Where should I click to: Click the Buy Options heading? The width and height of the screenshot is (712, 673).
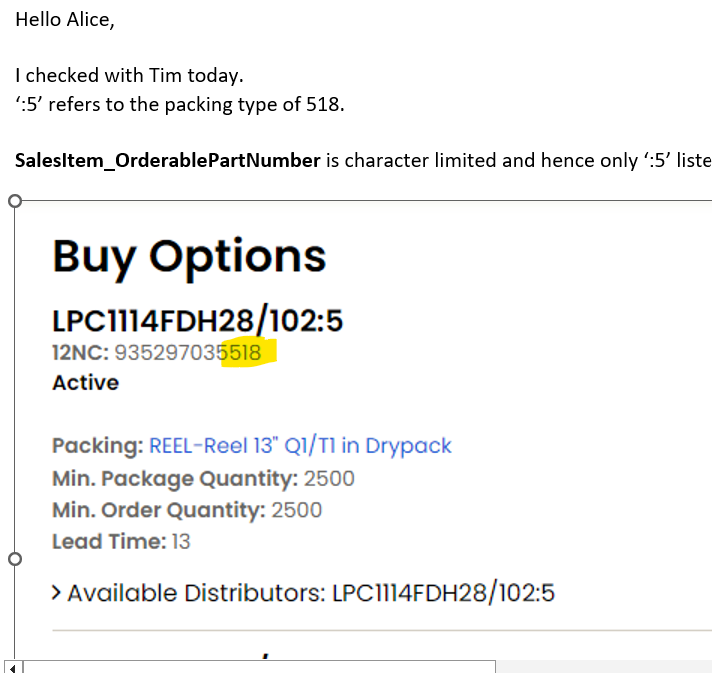tap(189, 256)
